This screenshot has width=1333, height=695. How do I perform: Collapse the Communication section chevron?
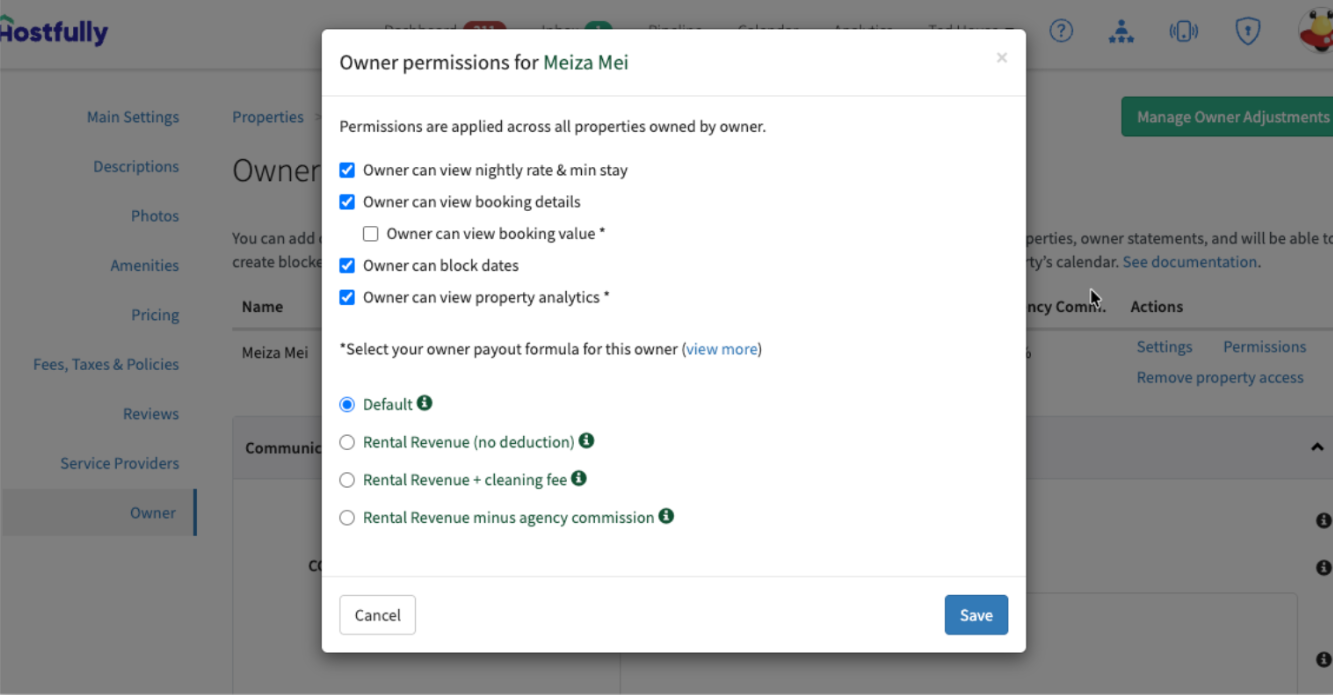point(1317,447)
